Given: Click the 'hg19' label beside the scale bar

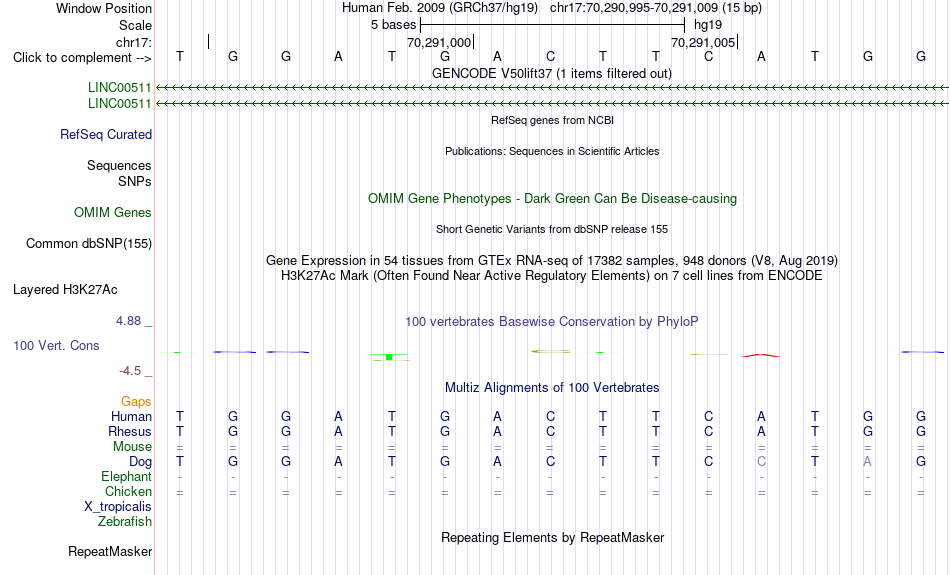Looking at the screenshot, I should pyautogui.click(x=708, y=25).
